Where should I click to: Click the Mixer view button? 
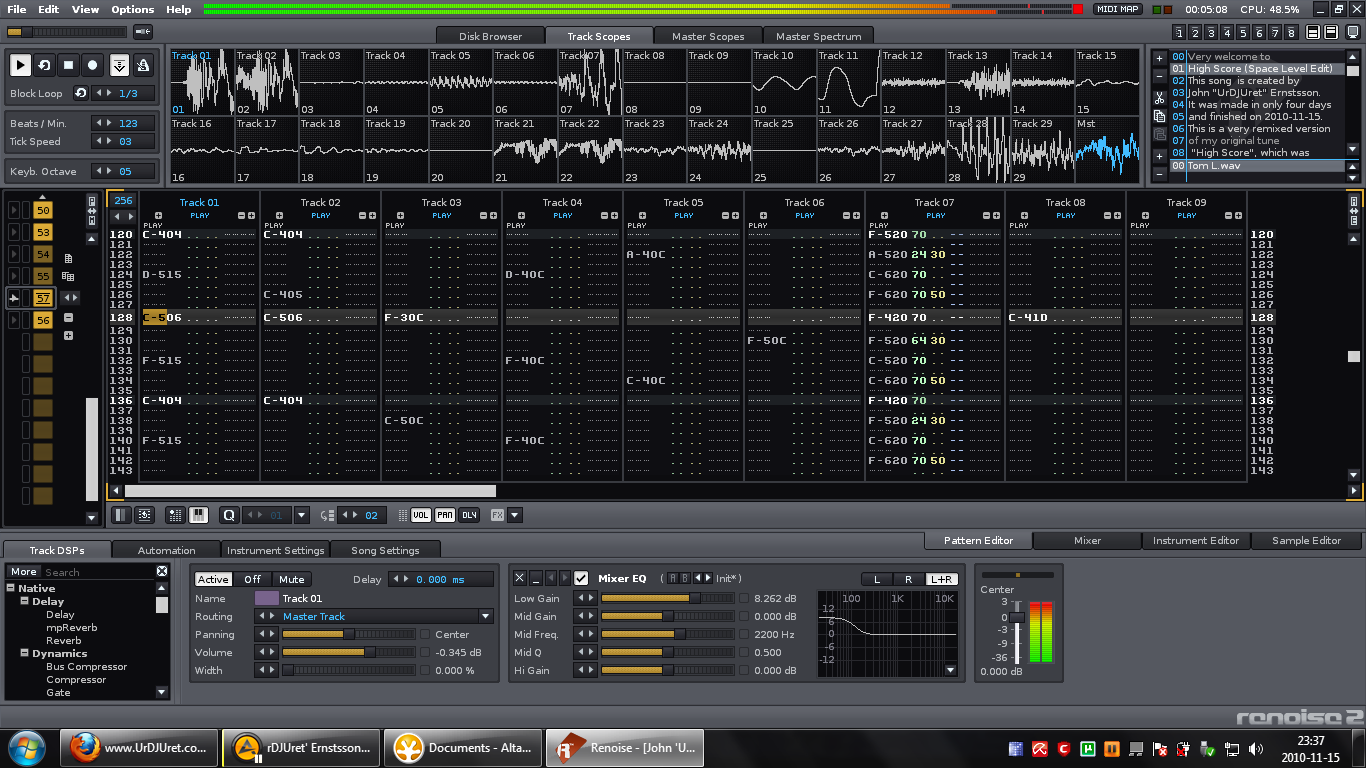coord(1087,540)
